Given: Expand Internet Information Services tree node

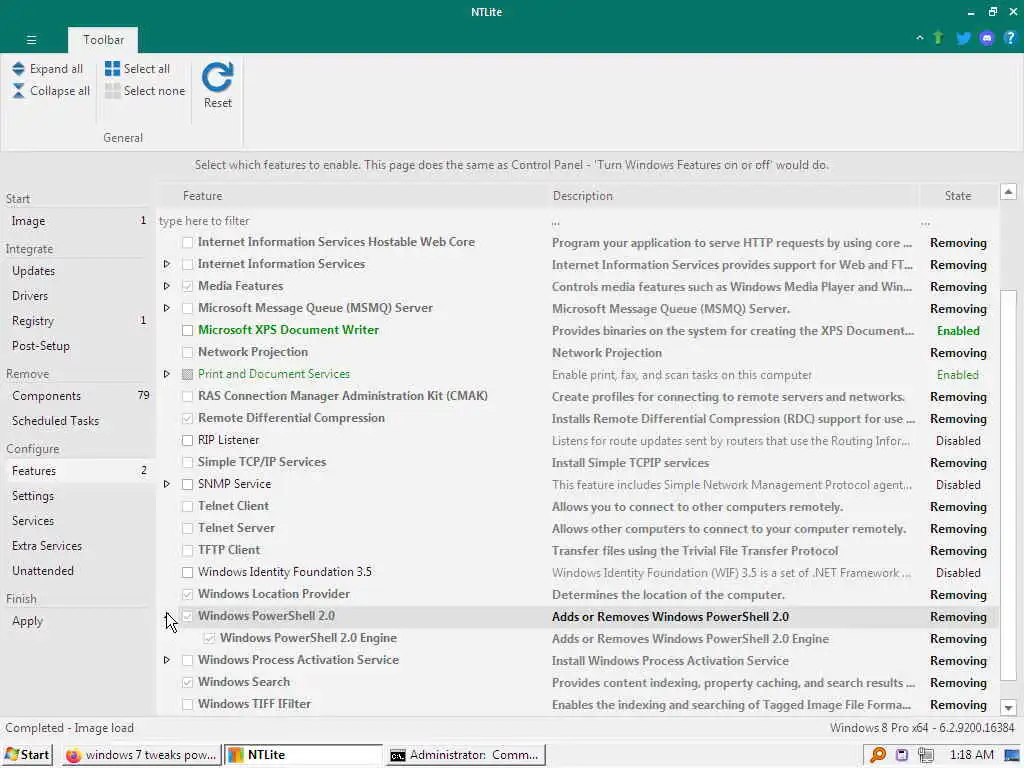Looking at the screenshot, I should coord(167,264).
